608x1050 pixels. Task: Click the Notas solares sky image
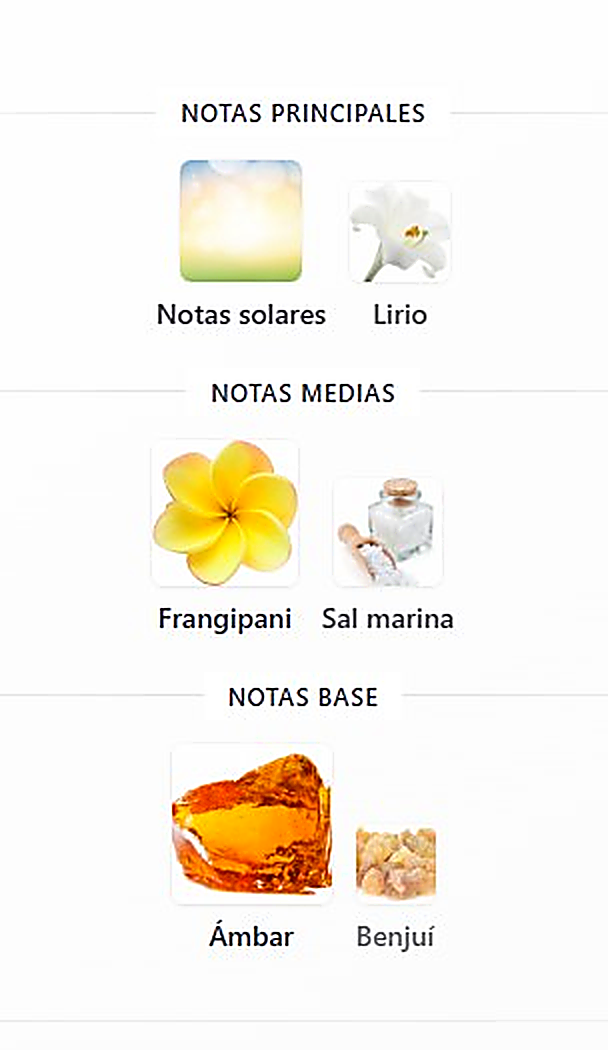pyautogui.click(x=241, y=220)
